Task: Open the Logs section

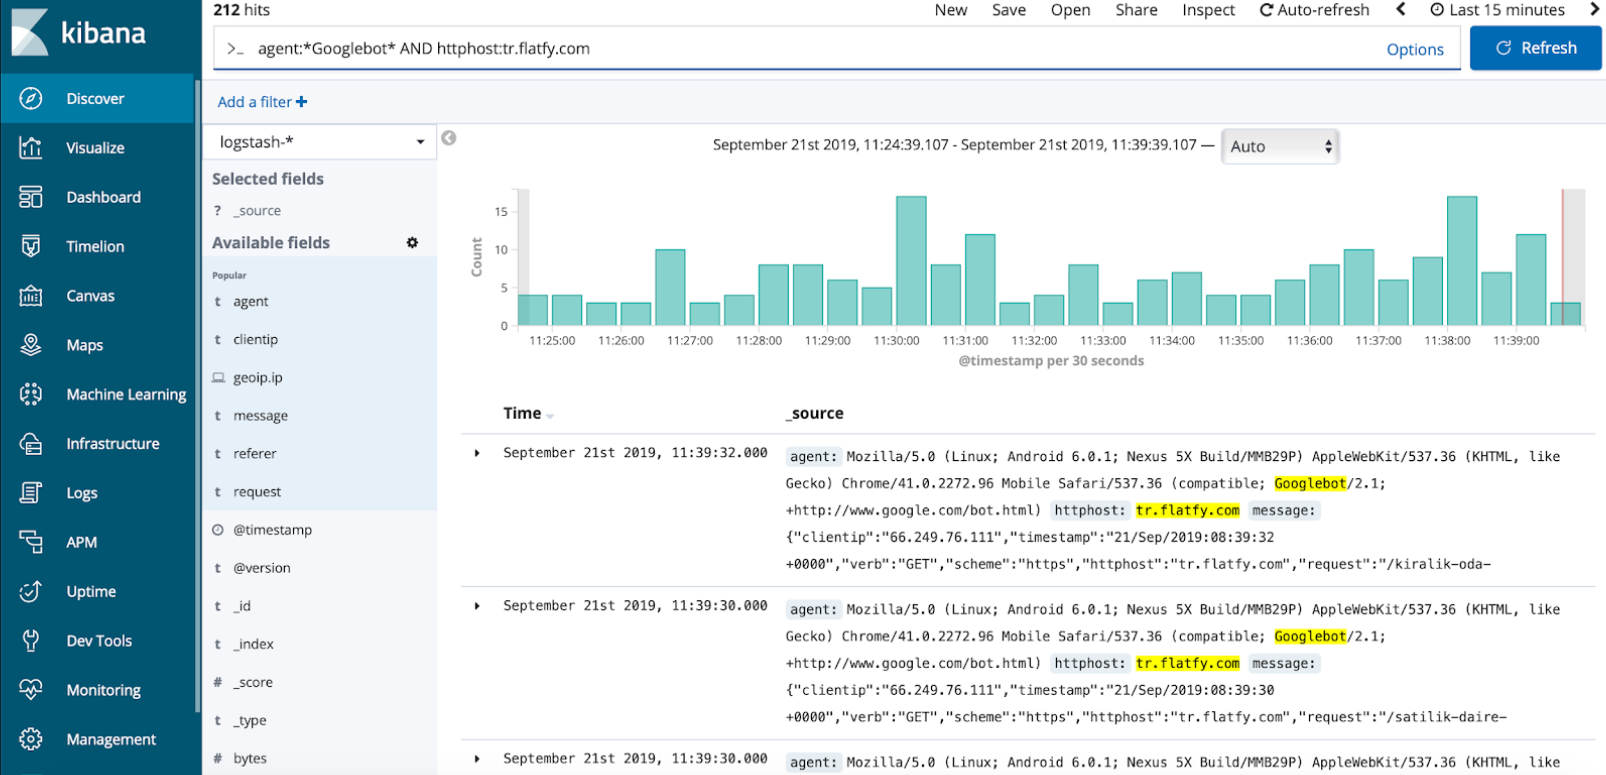Action: pos(97,493)
